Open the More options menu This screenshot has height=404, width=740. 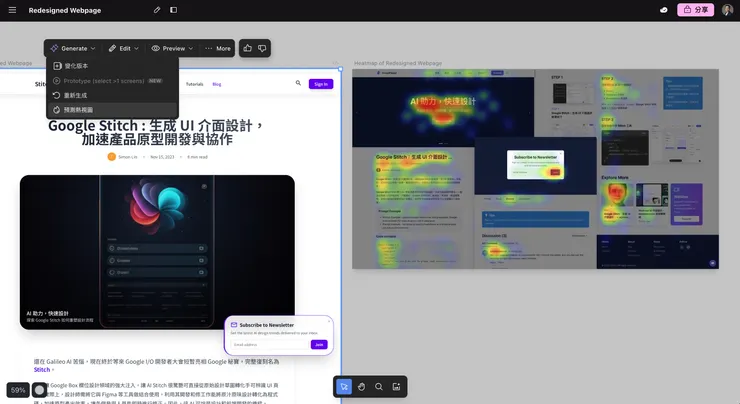[x=218, y=48]
